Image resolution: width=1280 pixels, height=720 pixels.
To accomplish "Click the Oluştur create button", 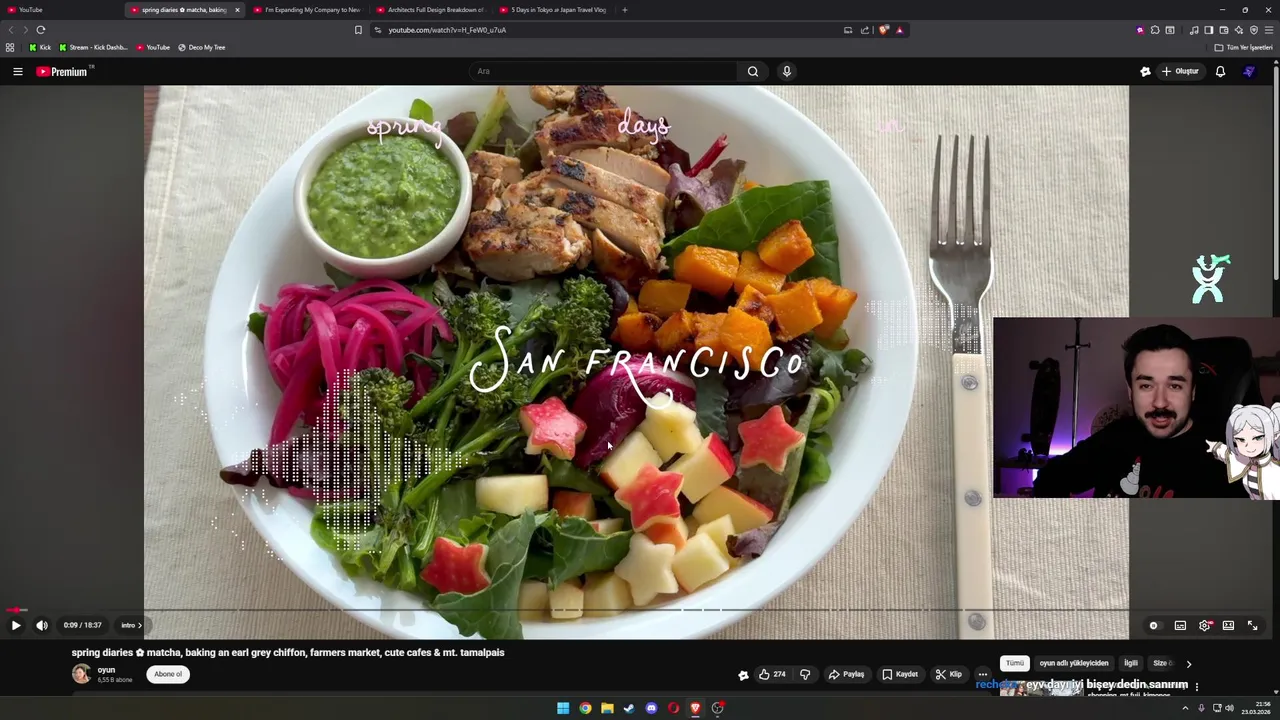I will tap(1180, 71).
